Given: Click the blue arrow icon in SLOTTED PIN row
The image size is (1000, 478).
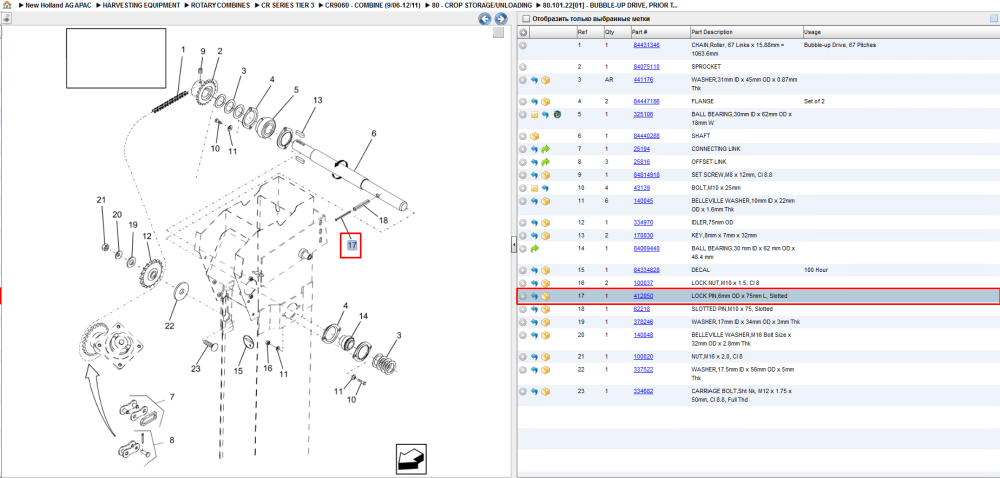Looking at the screenshot, I should click(x=534, y=309).
